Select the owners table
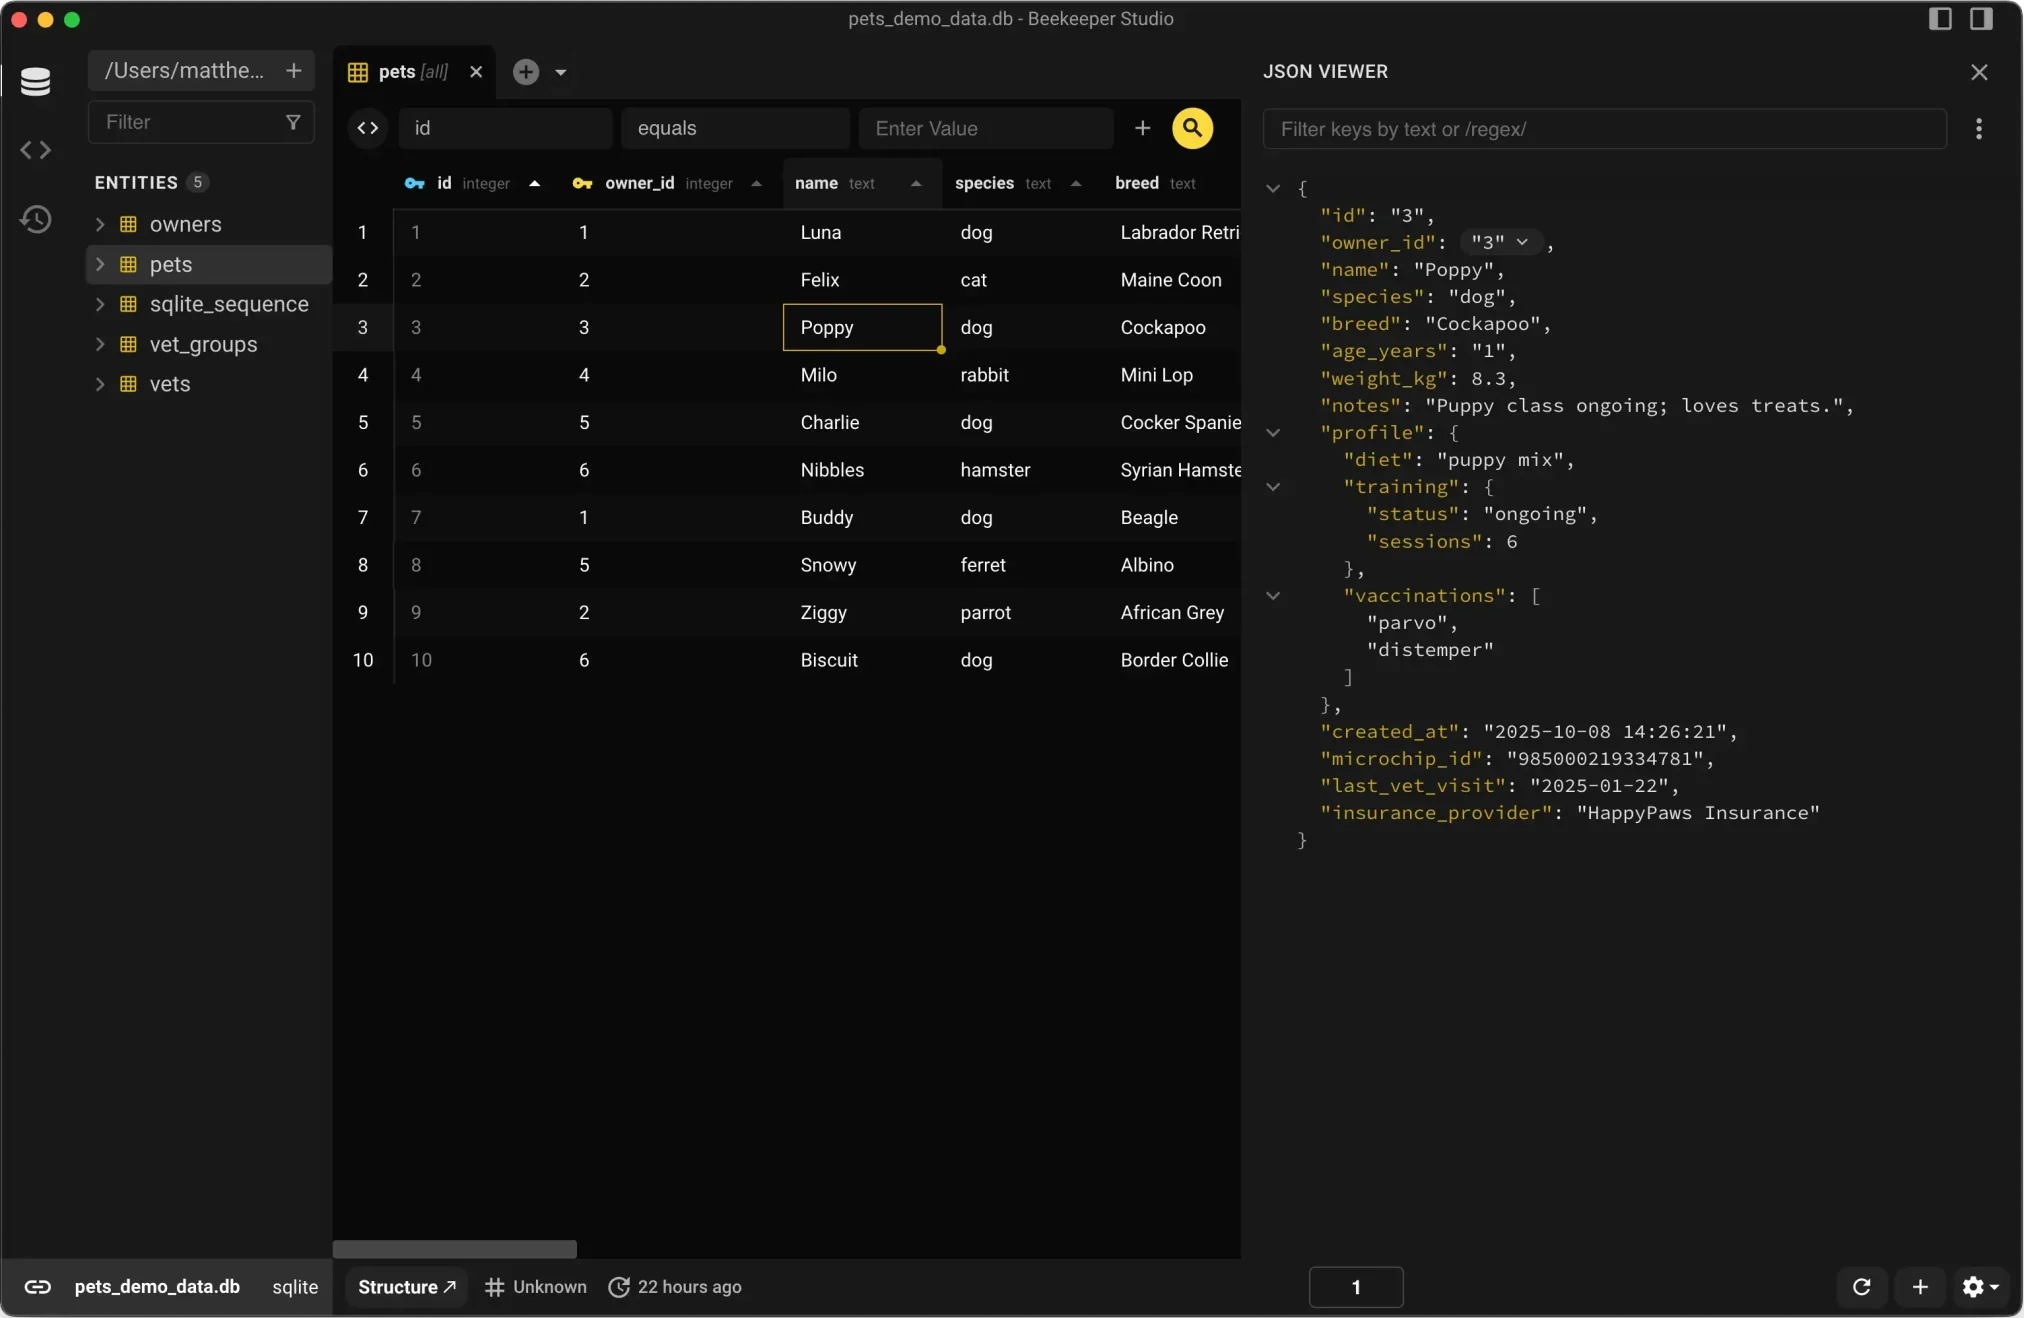Image resolution: width=2024 pixels, height=1318 pixels. tap(186, 224)
